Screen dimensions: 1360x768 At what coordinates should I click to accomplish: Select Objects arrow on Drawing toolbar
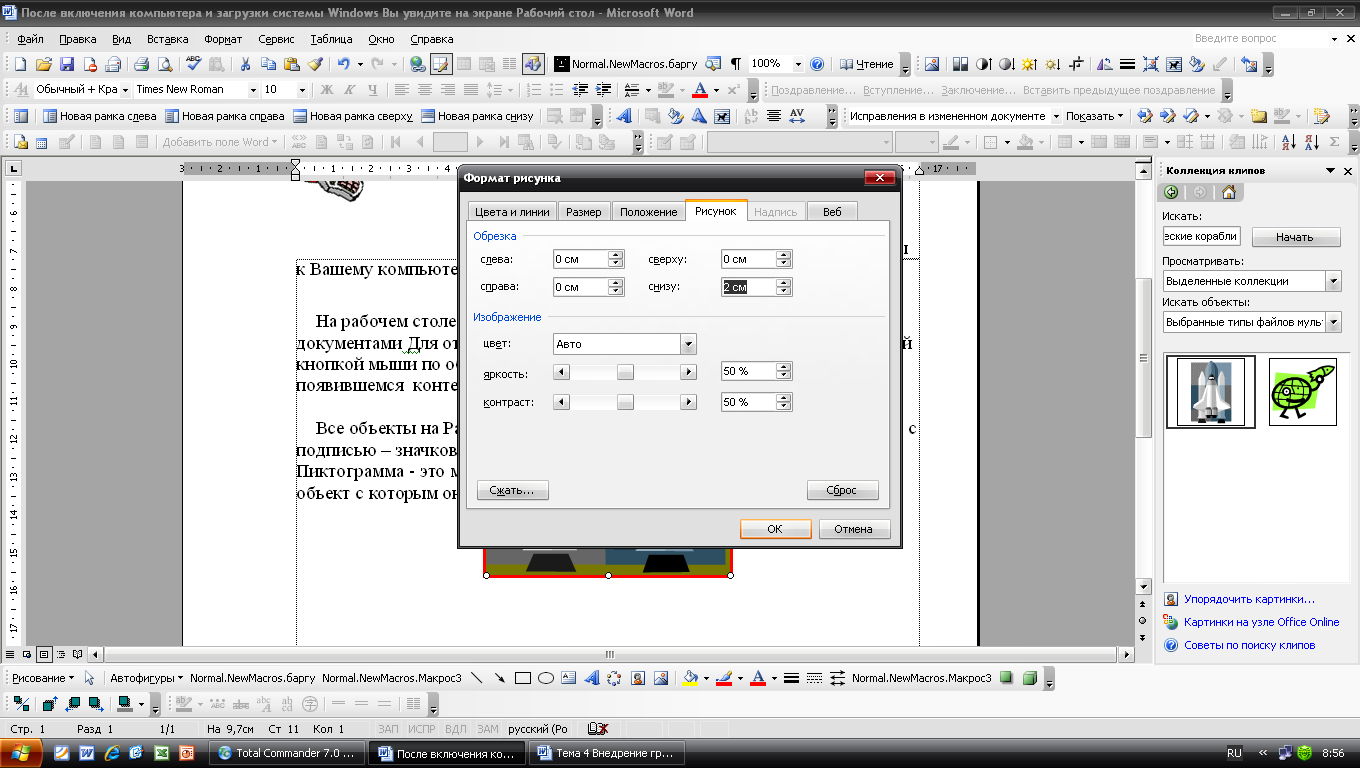(90, 678)
